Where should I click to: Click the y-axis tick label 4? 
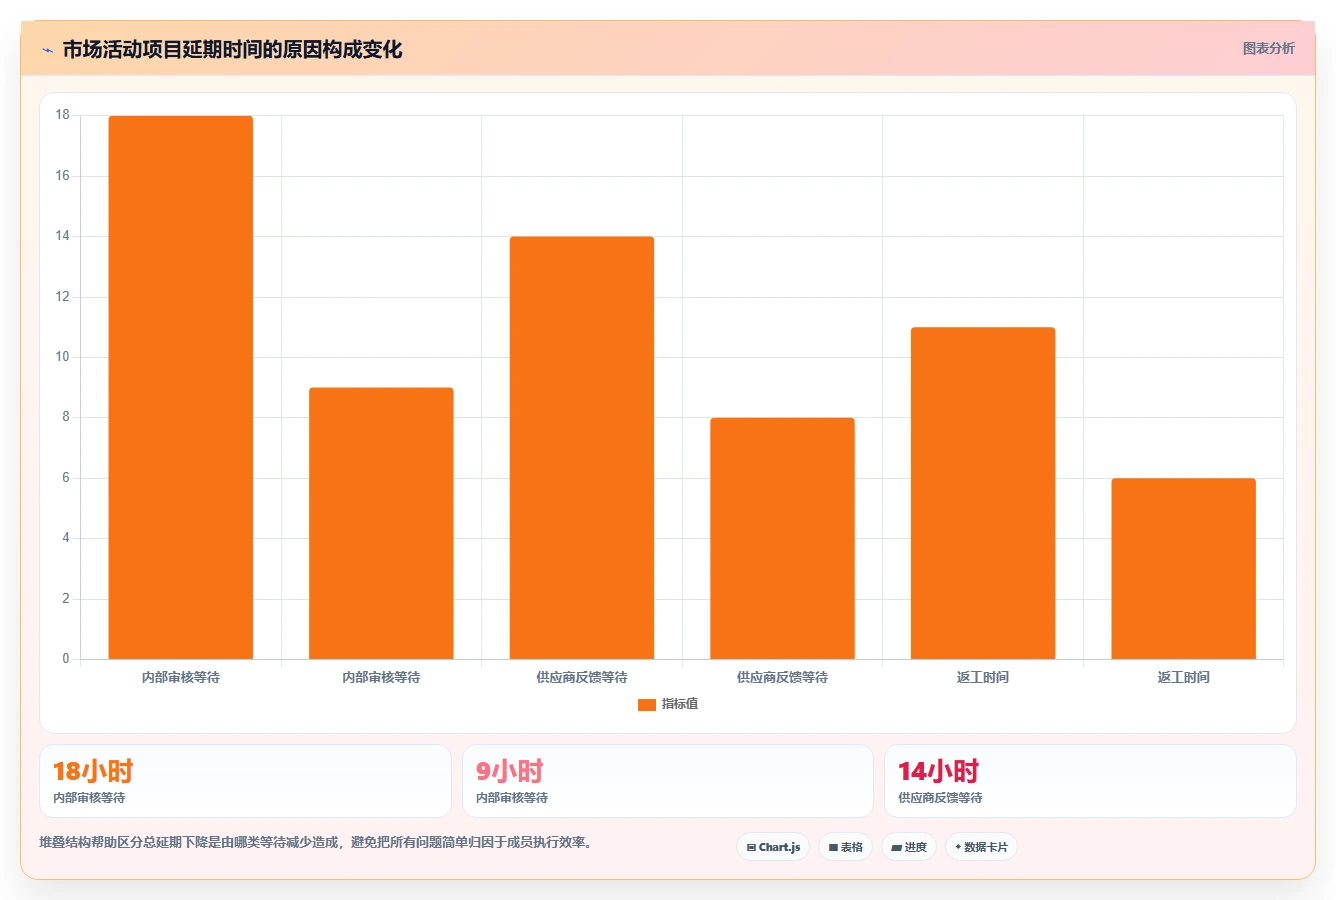point(66,538)
